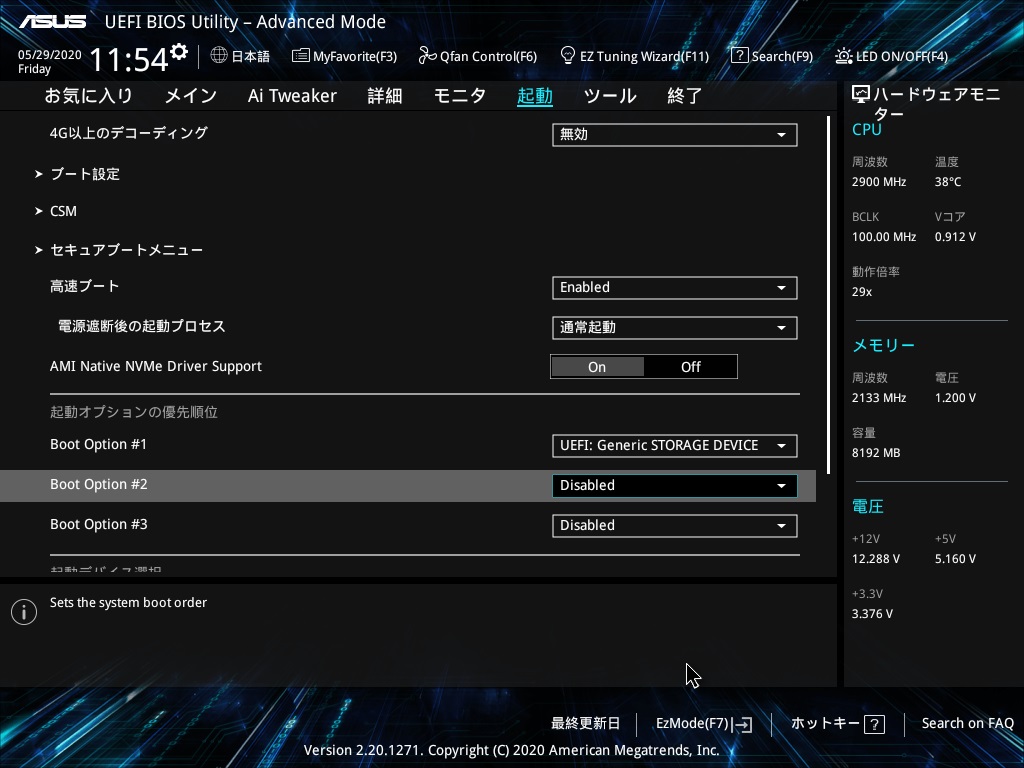This screenshot has height=768, width=1024.
Task: Click the 12.288 V voltage value
Action: point(876,559)
